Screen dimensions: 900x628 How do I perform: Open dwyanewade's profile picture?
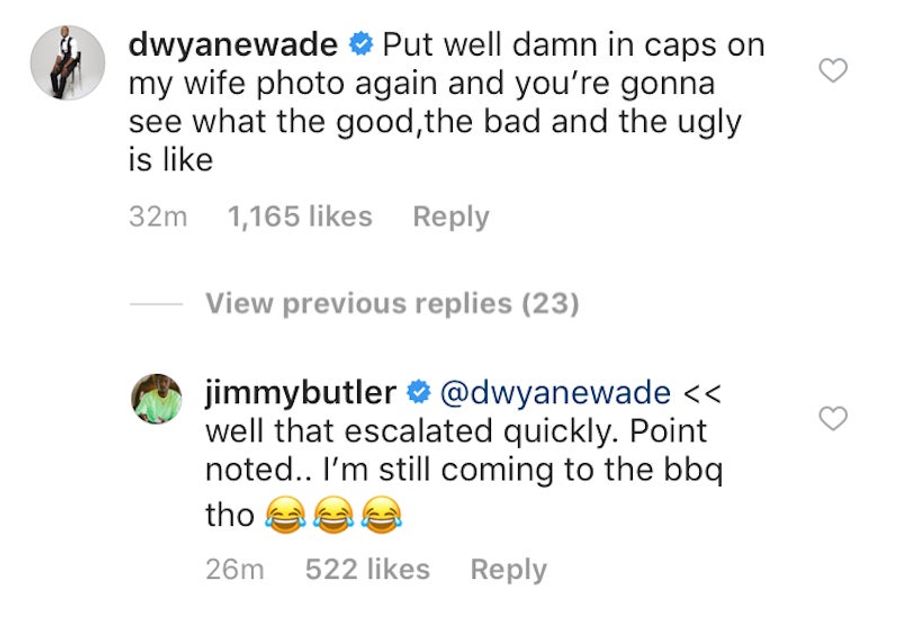(x=68, y=63)
